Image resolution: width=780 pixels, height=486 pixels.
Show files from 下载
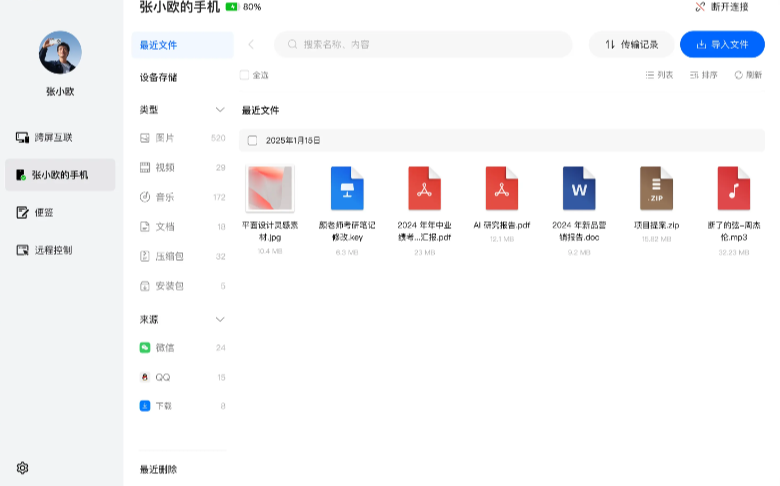(x=182, y=406)
